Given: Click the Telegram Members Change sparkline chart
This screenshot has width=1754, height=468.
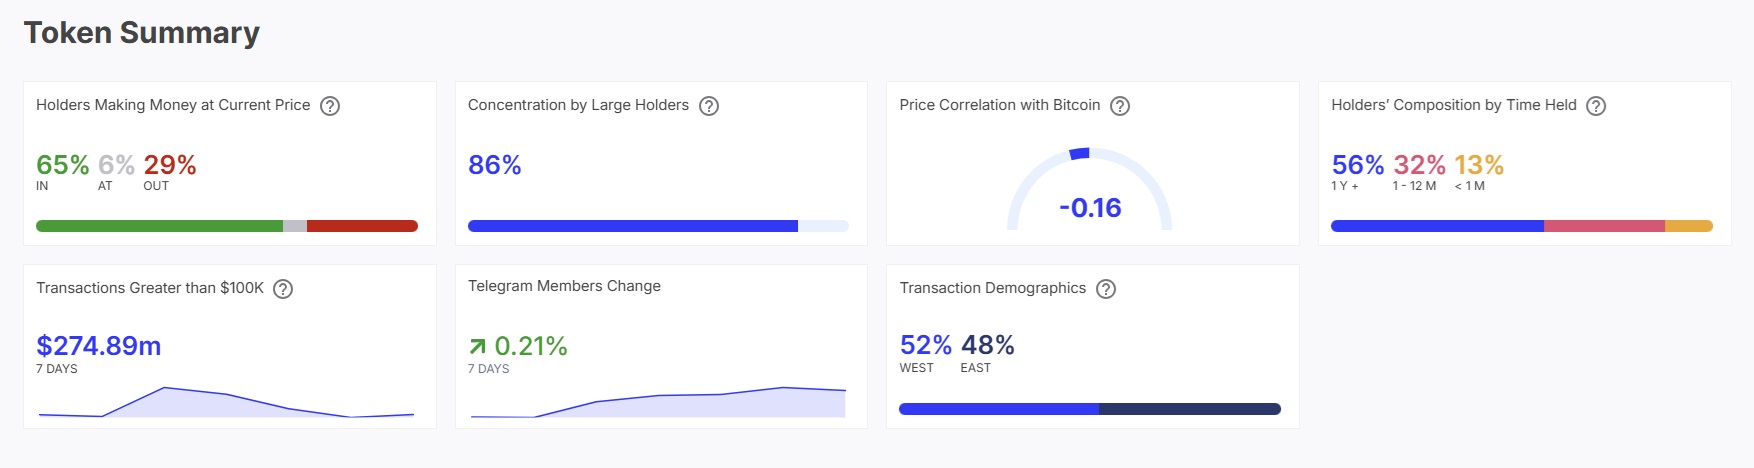Looking at the screenshot, I should 658,402.
